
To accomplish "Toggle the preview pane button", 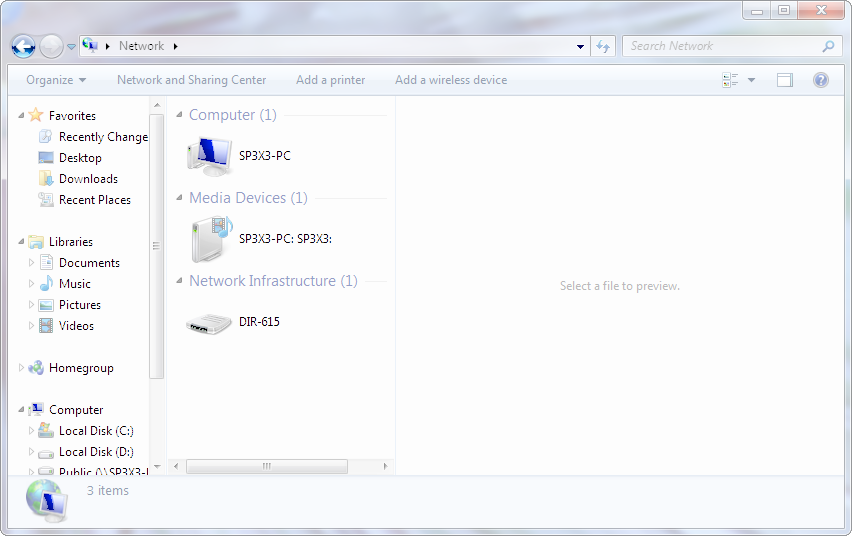I will (x=785, y=80).
